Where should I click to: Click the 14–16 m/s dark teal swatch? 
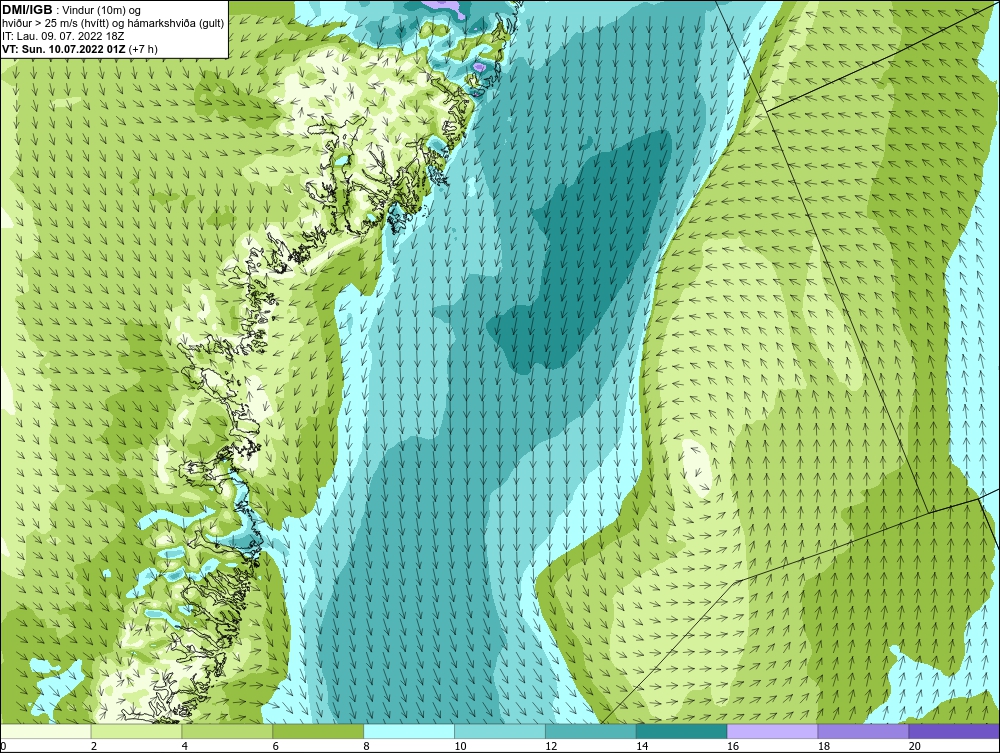[682, 731]
